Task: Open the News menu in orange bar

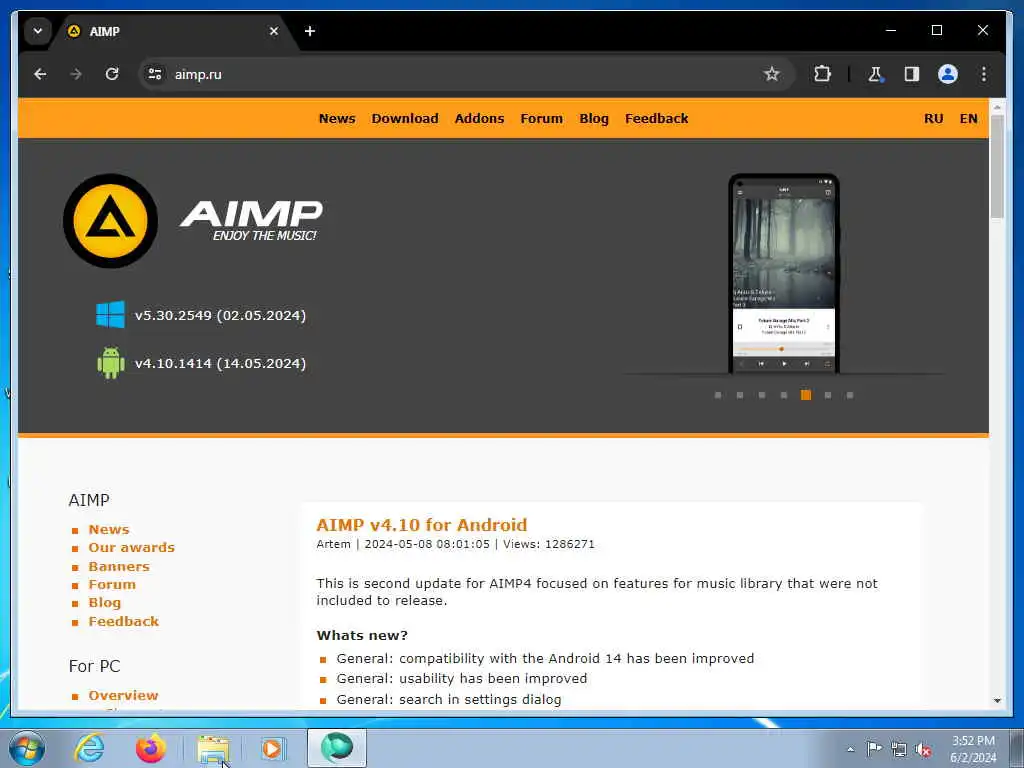Action: pyautogui.click(x=337, y=119)
